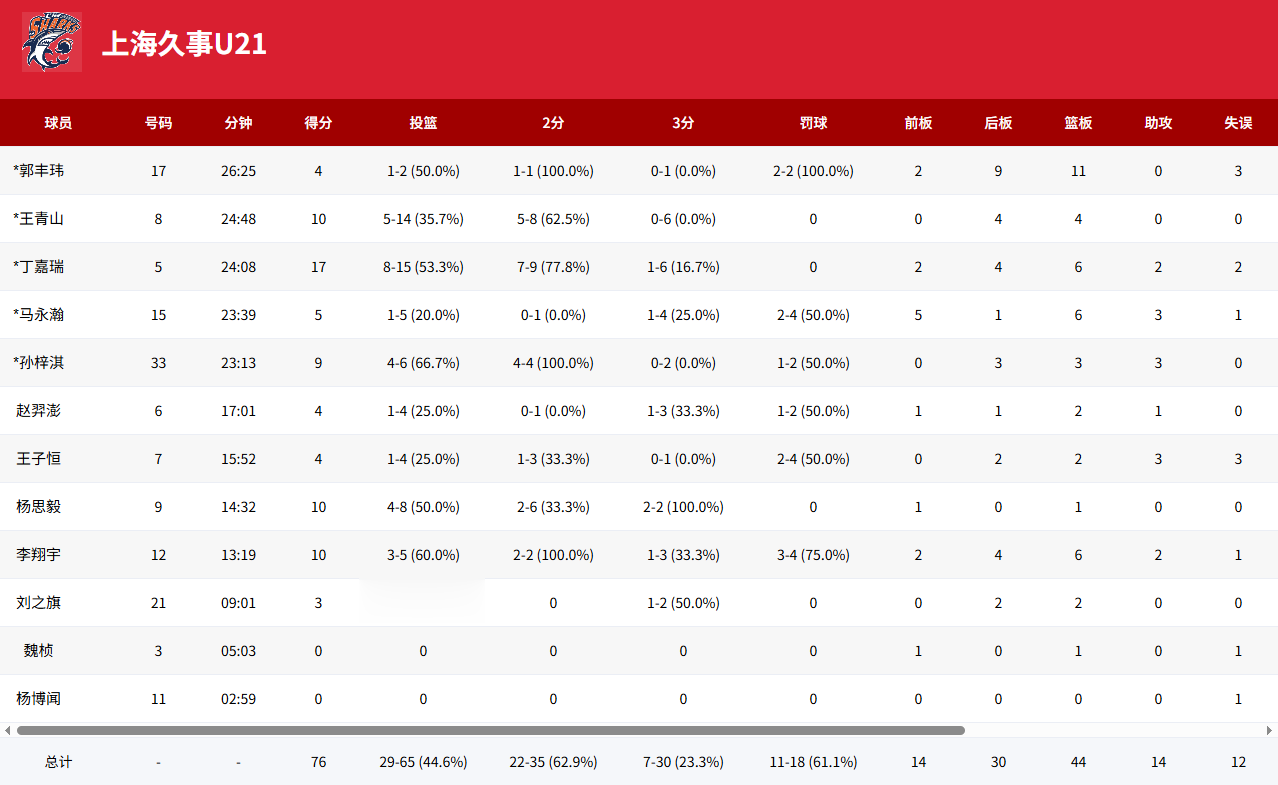Click total points value 76
1278x785 pixels.
click(318, 762)
